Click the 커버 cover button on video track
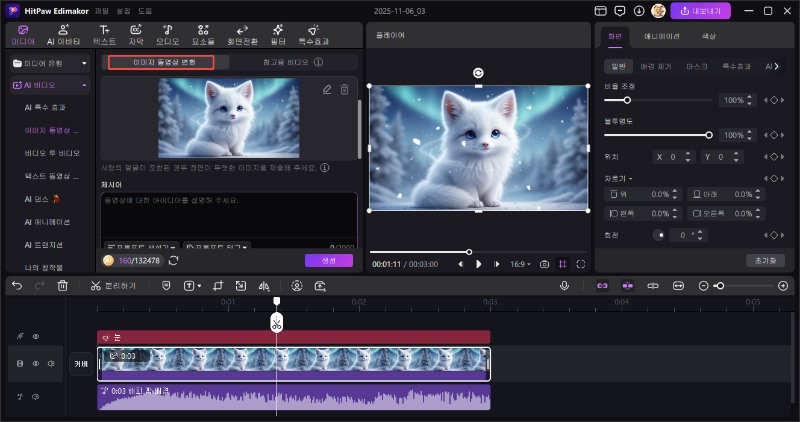This screenshot has width=800, height=422. coord(81,364)
